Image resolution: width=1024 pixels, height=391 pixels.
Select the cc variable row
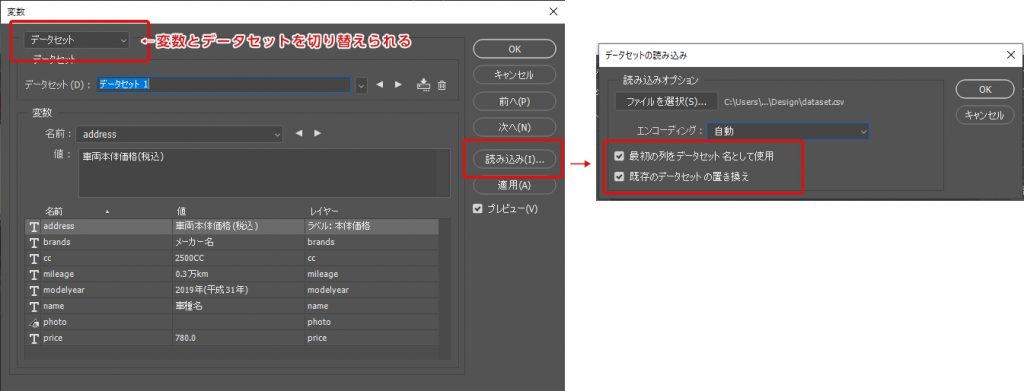232,258
